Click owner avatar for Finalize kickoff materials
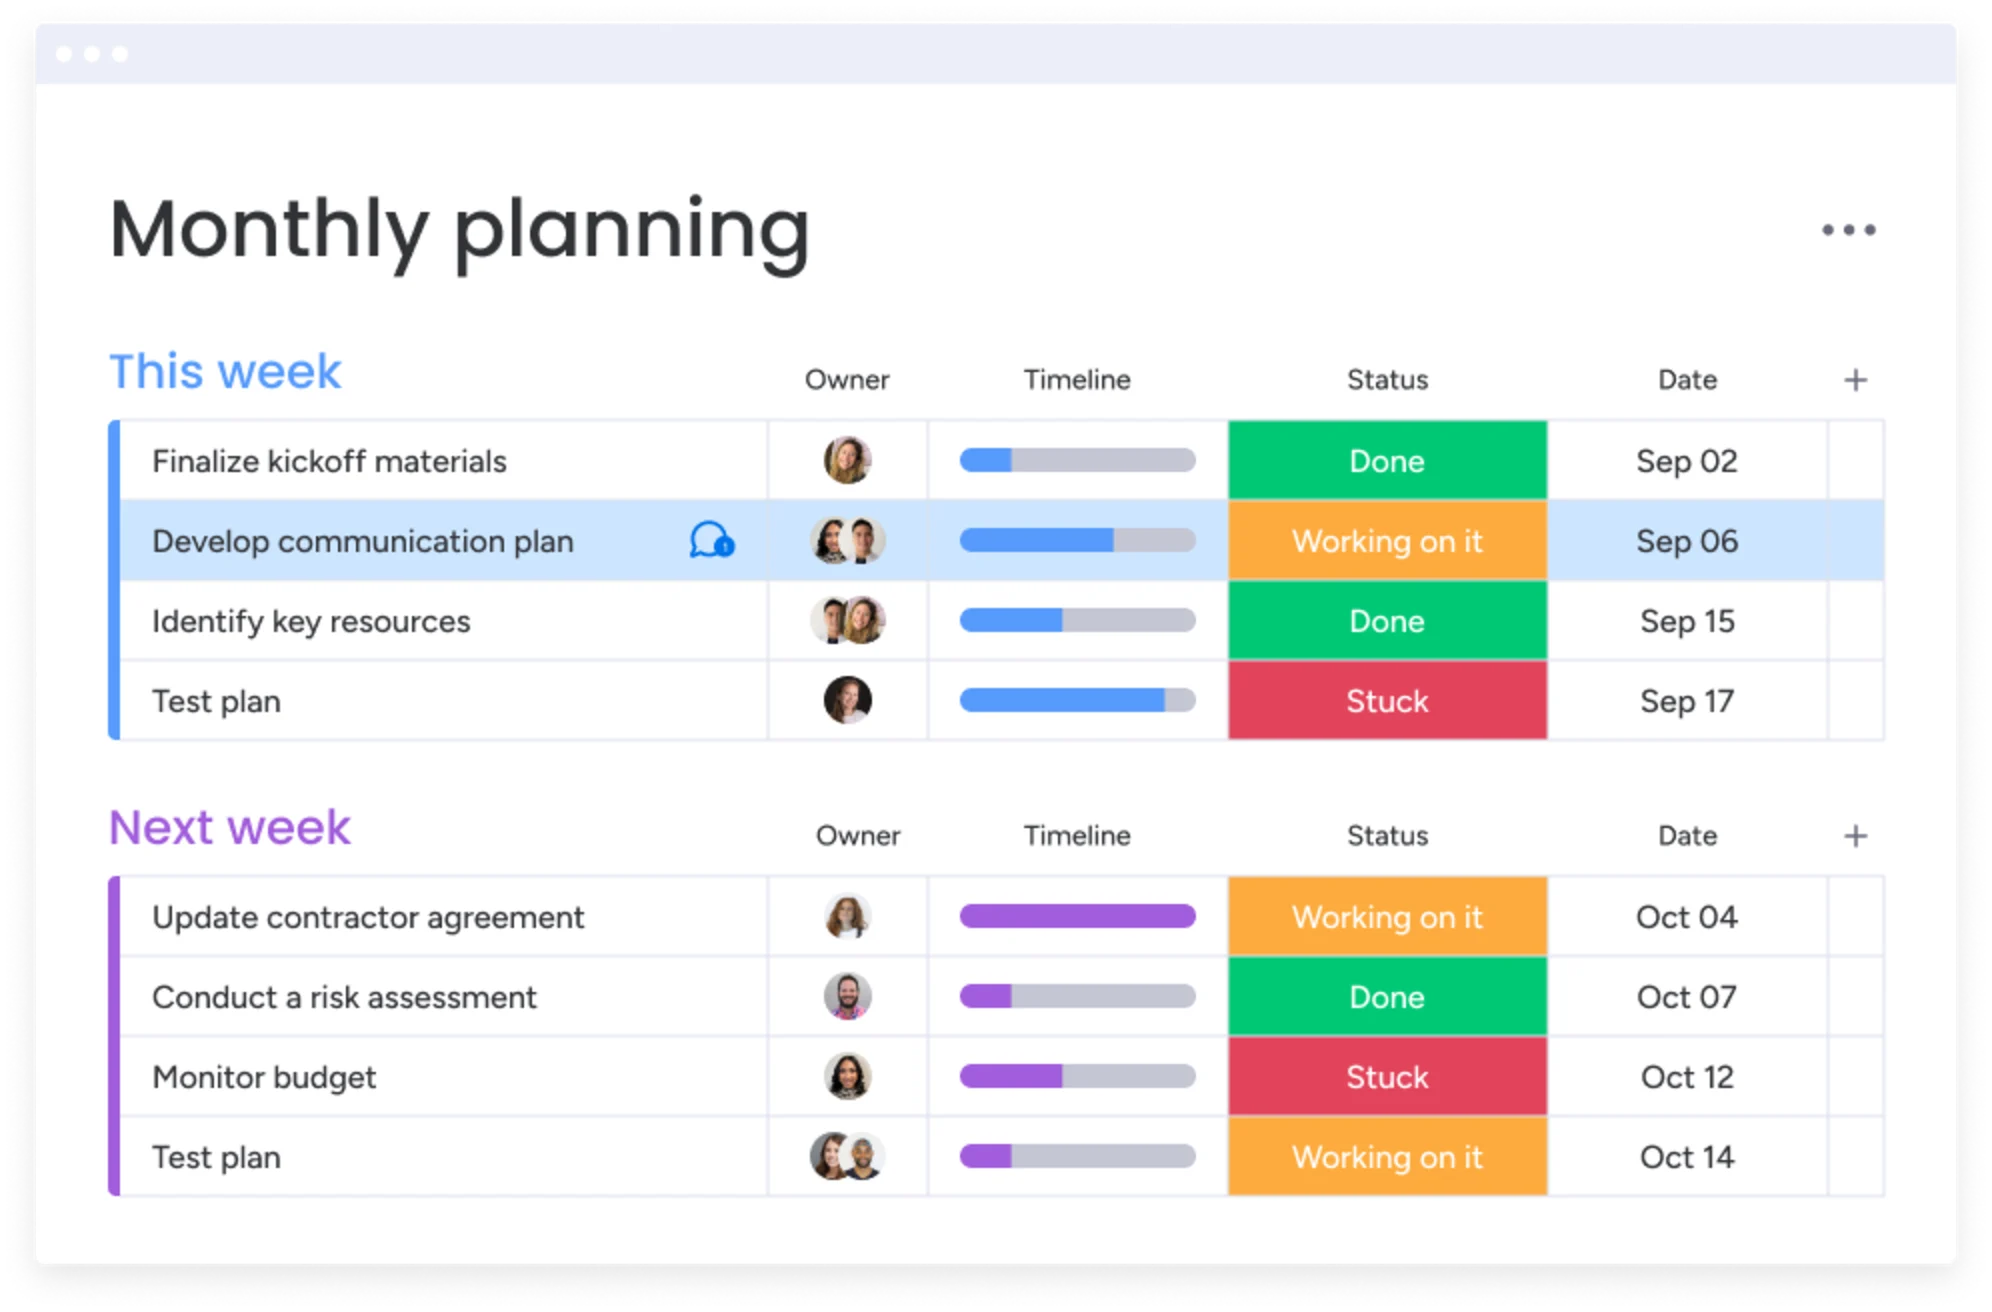The image size is (1992, 1312). [x=847, y=460]
